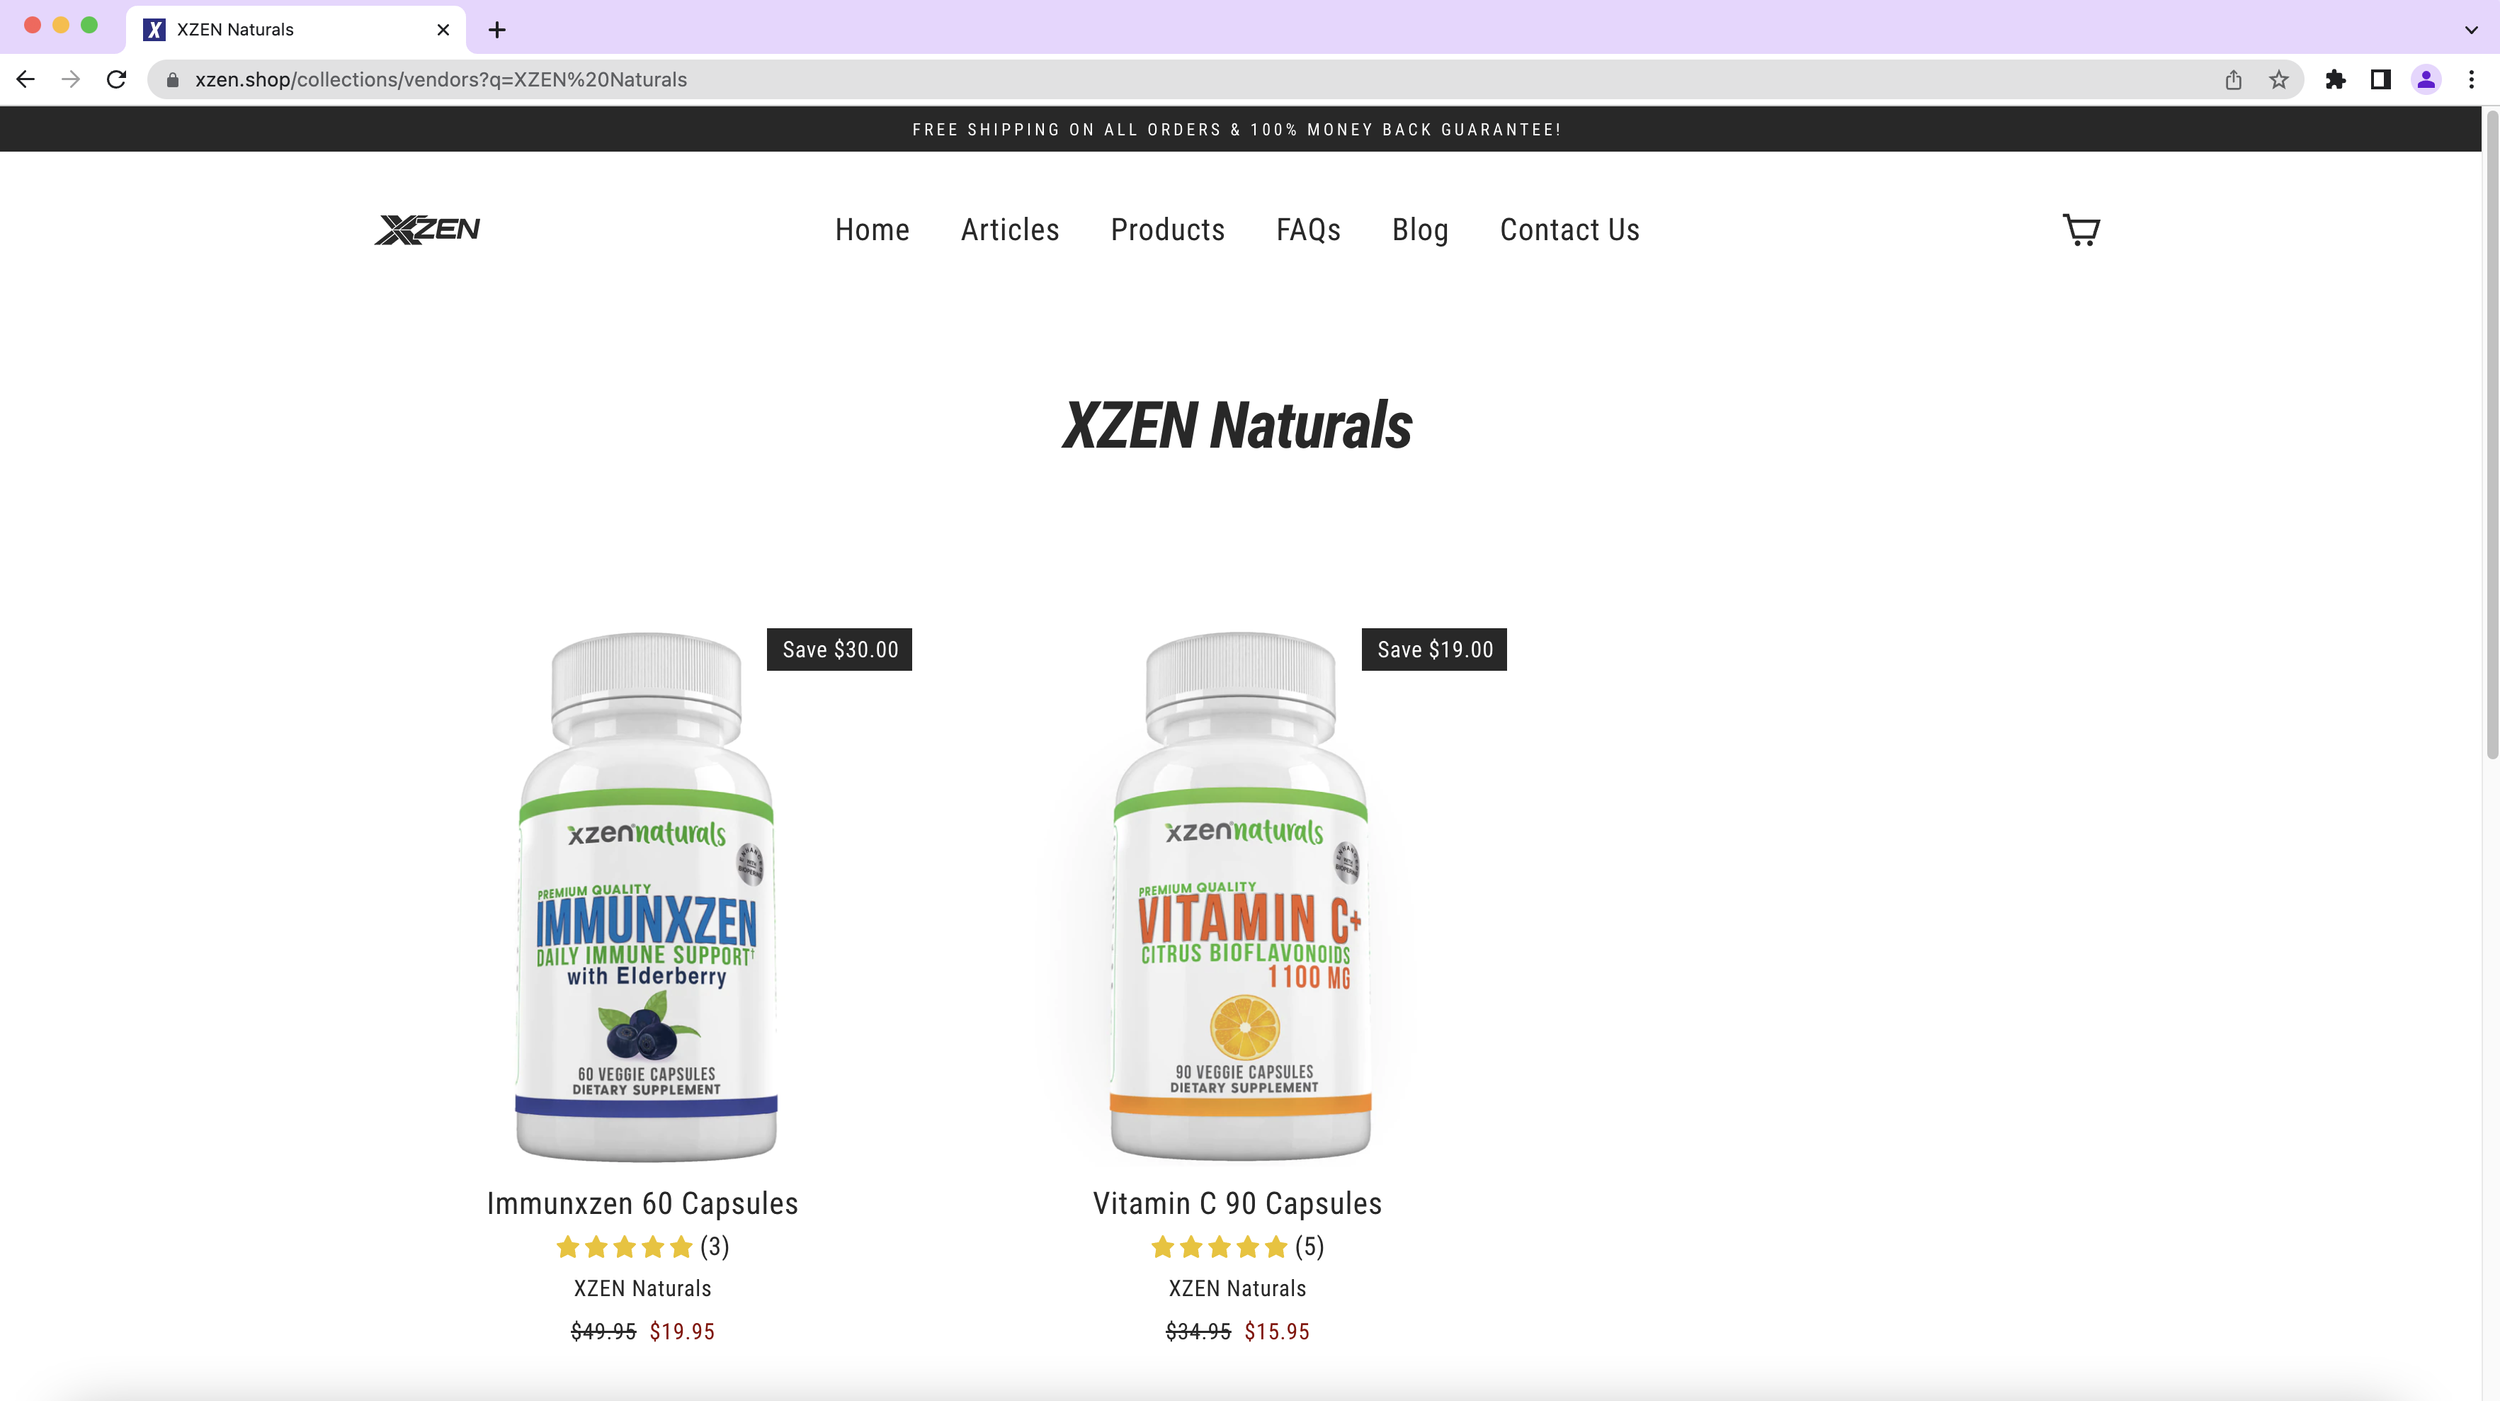
Task: Click the Vitamin C bottle thumbnail
Action: click(1240, 896)
